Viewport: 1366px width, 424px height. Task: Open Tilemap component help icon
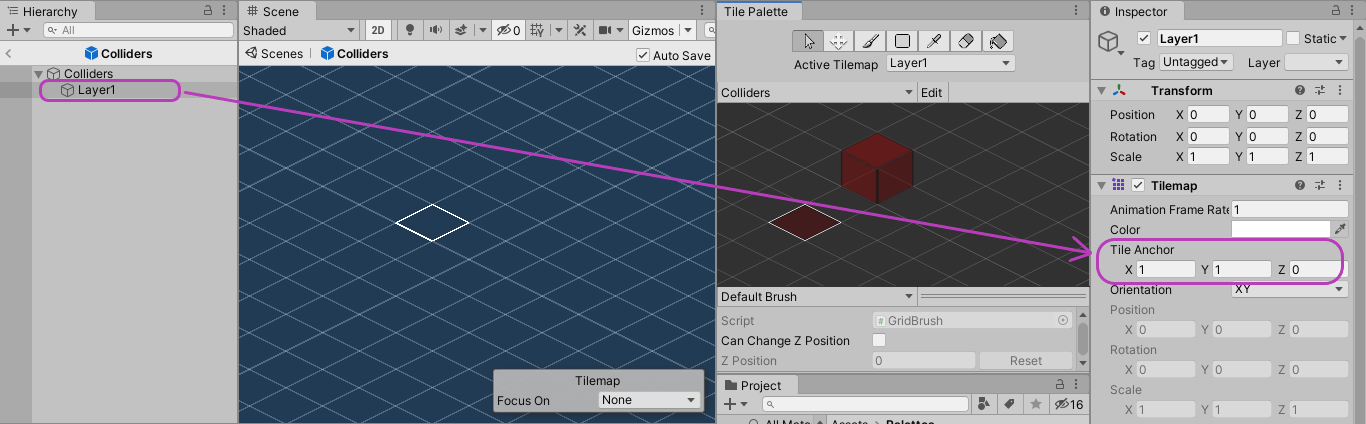pos(1300,185)
